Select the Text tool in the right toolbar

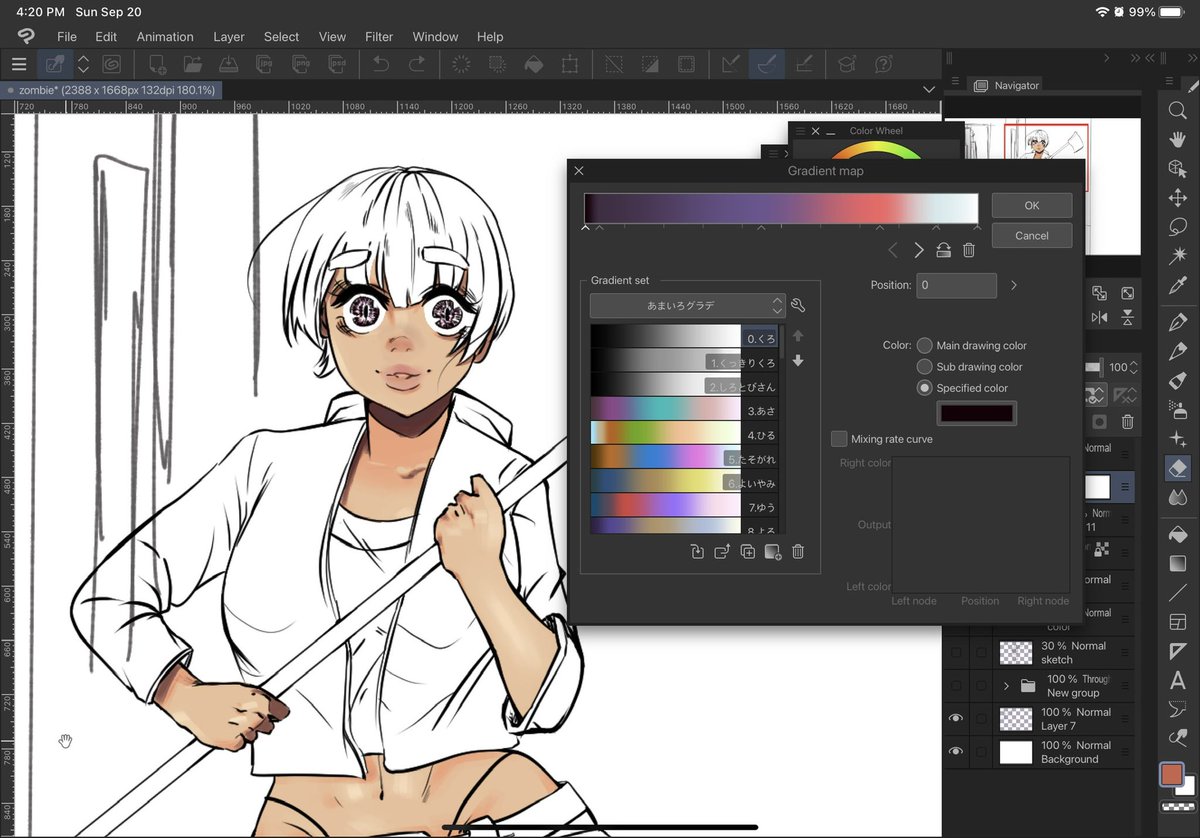click(1178, 681)
